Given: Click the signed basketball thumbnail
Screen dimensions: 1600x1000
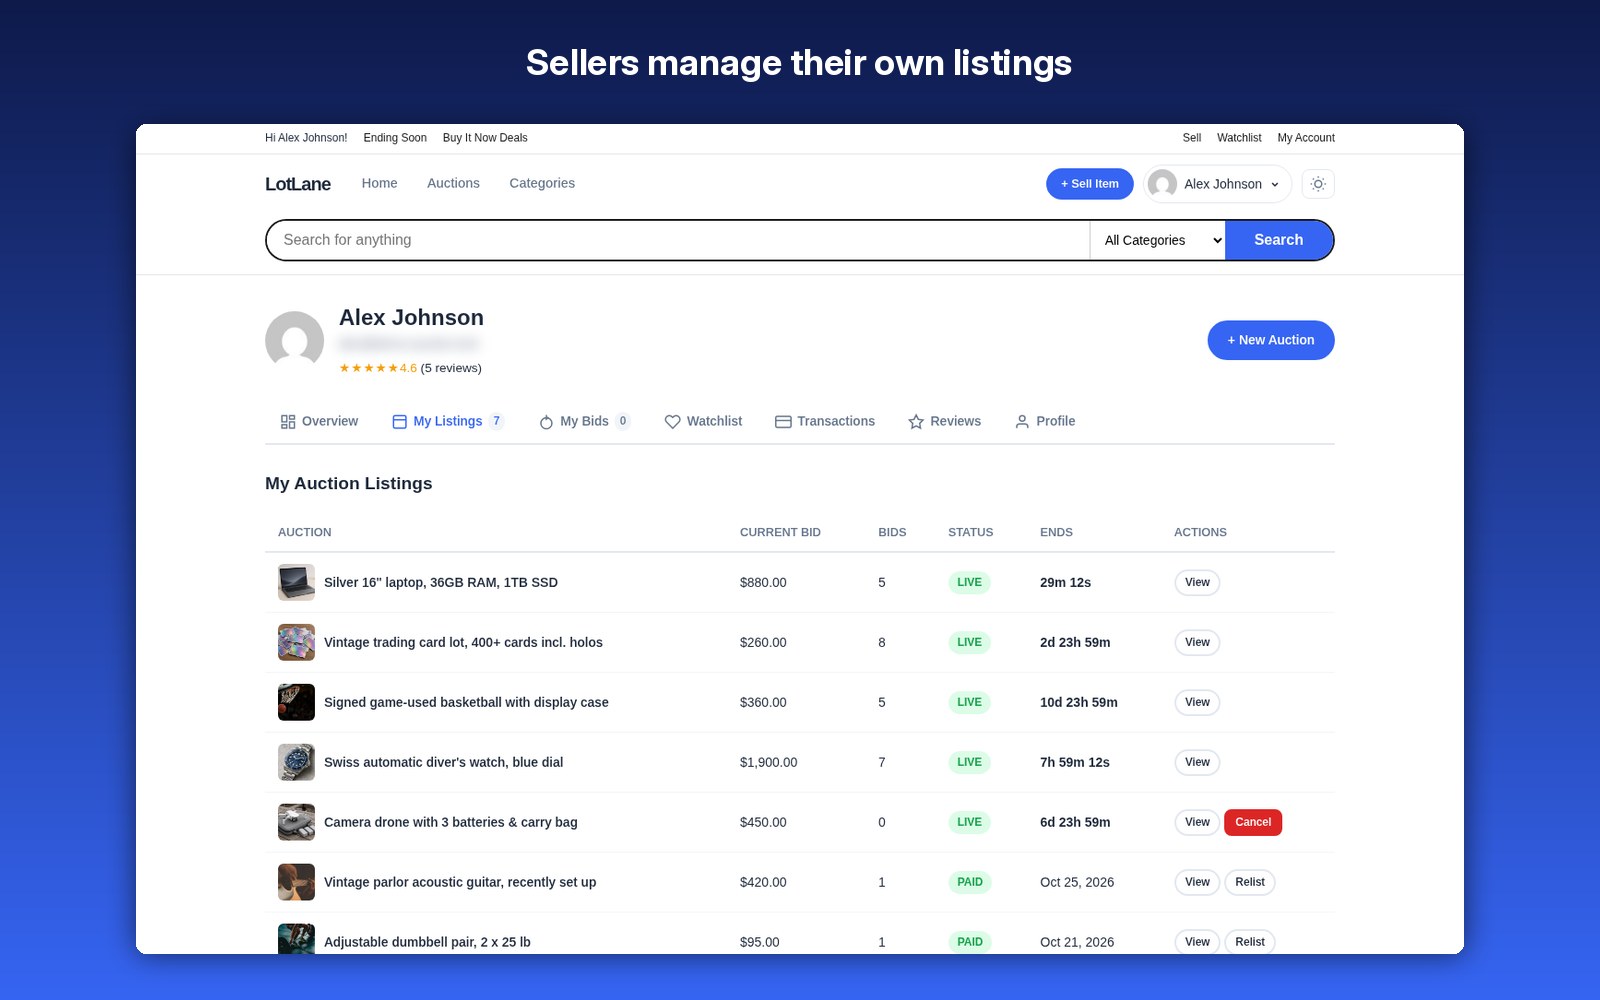Looking at the screenshot, I should [x=296, y=702].
